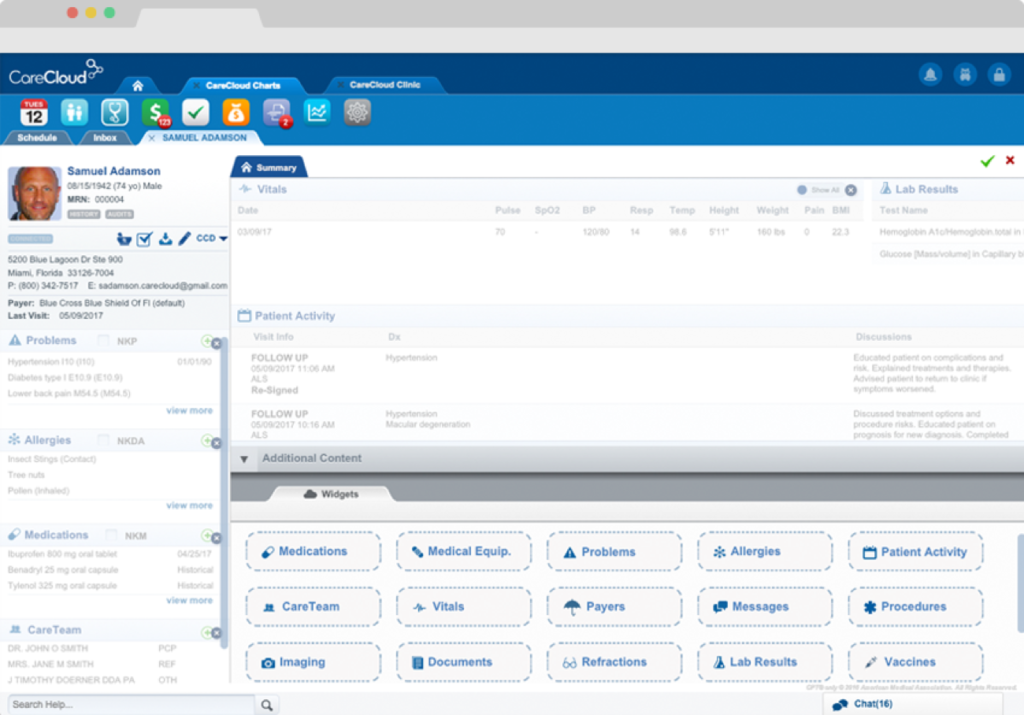1024x715 pixels.
Task: Click view more under Allergies
Action: (x=189, y=506)
